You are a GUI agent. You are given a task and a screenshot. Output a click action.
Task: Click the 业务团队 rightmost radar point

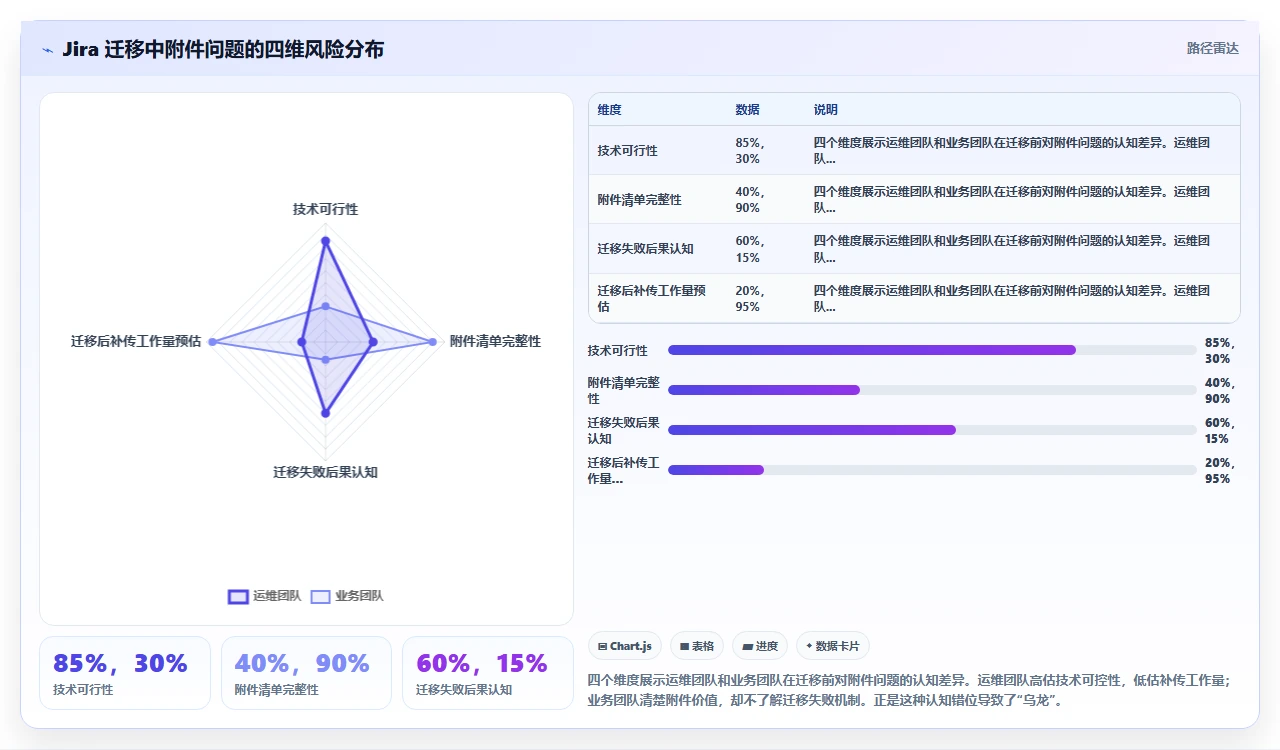click(432, 342)
